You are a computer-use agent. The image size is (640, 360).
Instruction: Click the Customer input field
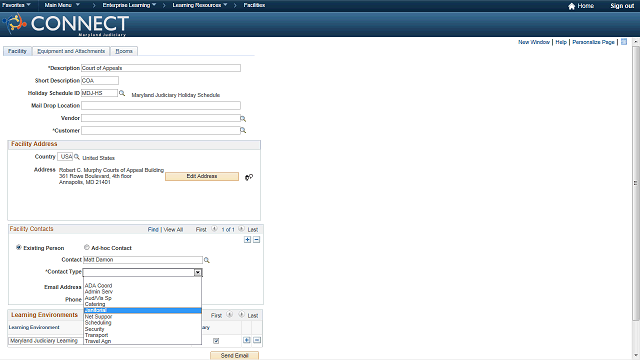coord(160,130)
